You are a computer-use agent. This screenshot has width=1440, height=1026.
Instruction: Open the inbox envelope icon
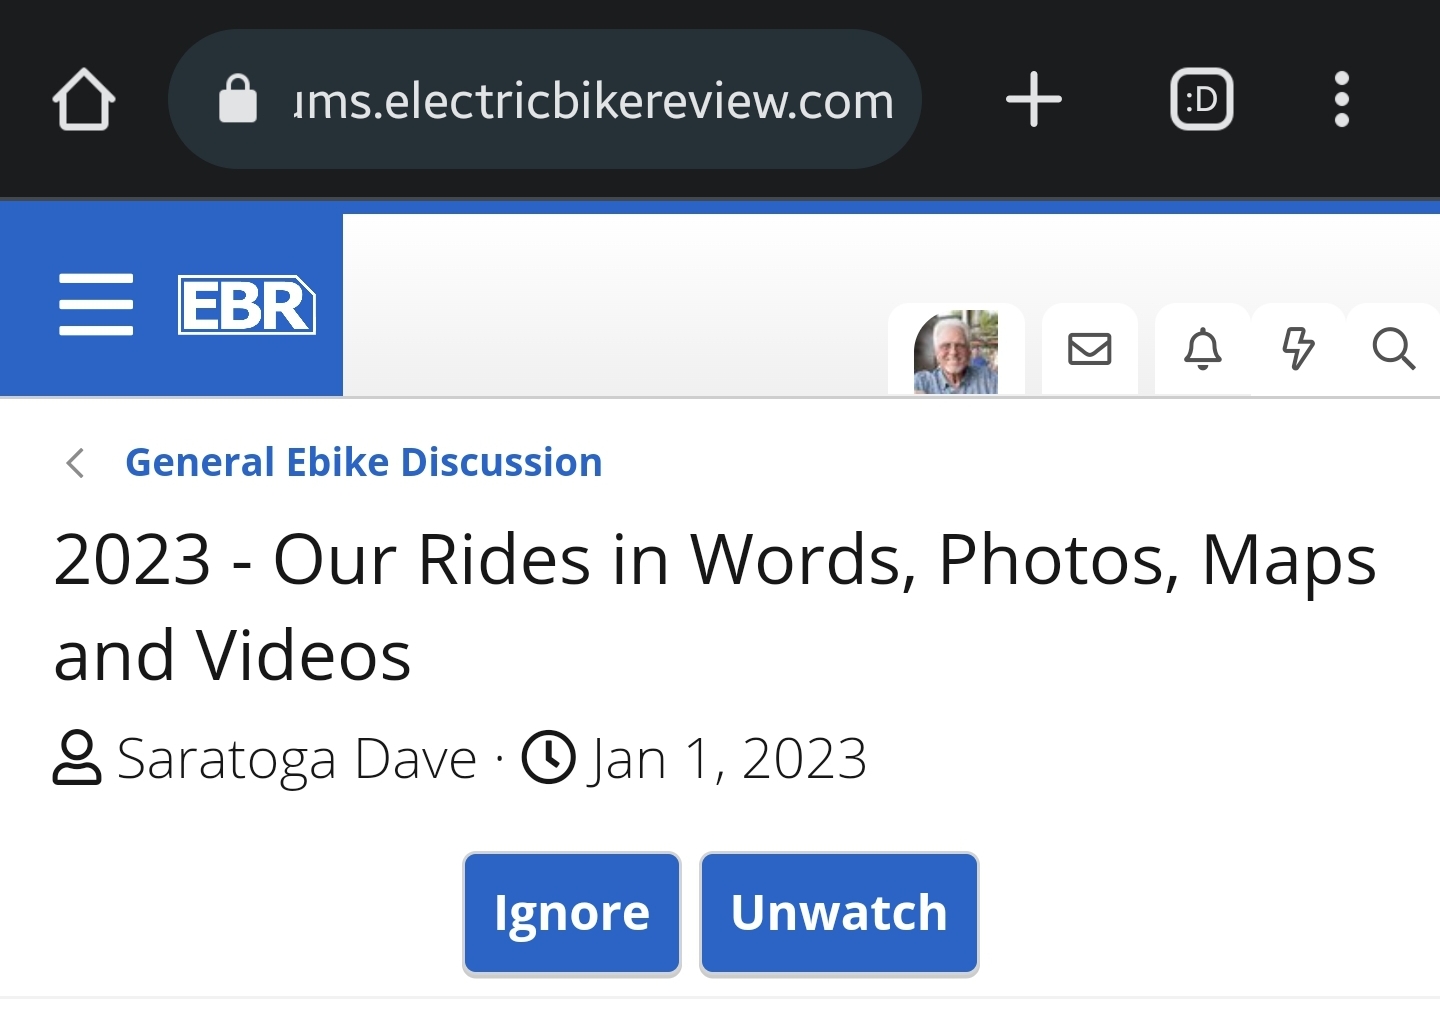[x=1090, y=350]
